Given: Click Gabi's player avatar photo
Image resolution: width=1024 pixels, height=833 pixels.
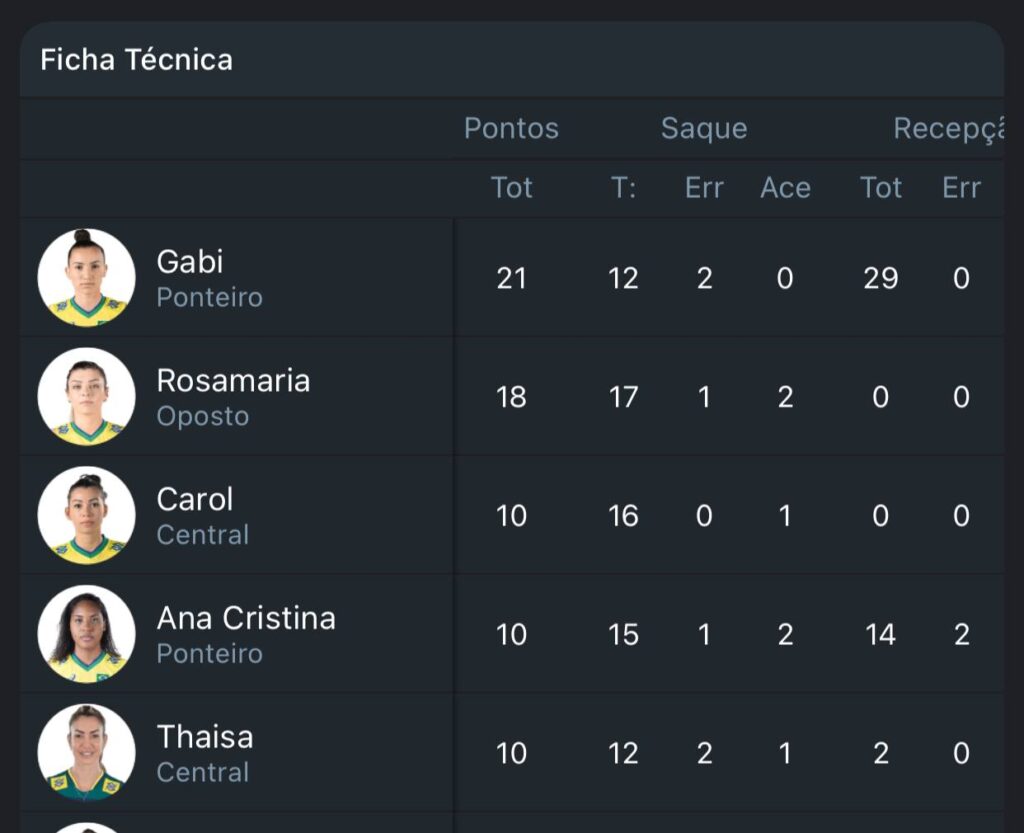Looking at the screenshot, I should [x=86, y=278].
